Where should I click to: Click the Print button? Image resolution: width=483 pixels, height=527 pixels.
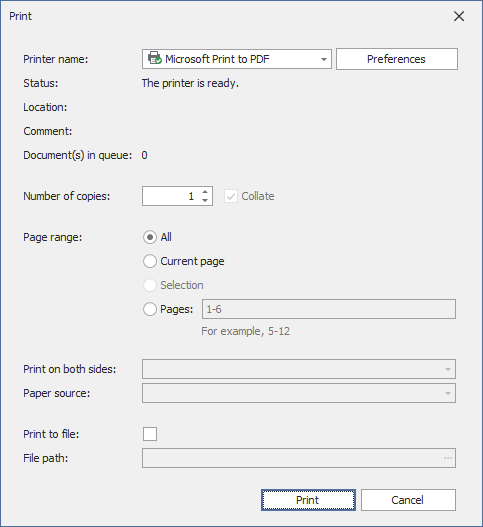tap(308, 500)
